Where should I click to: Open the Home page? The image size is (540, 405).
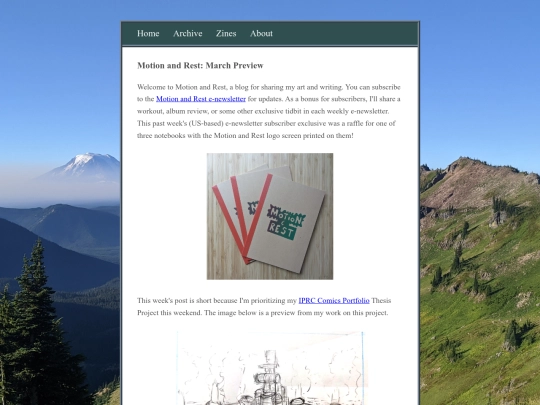(148, 33)
